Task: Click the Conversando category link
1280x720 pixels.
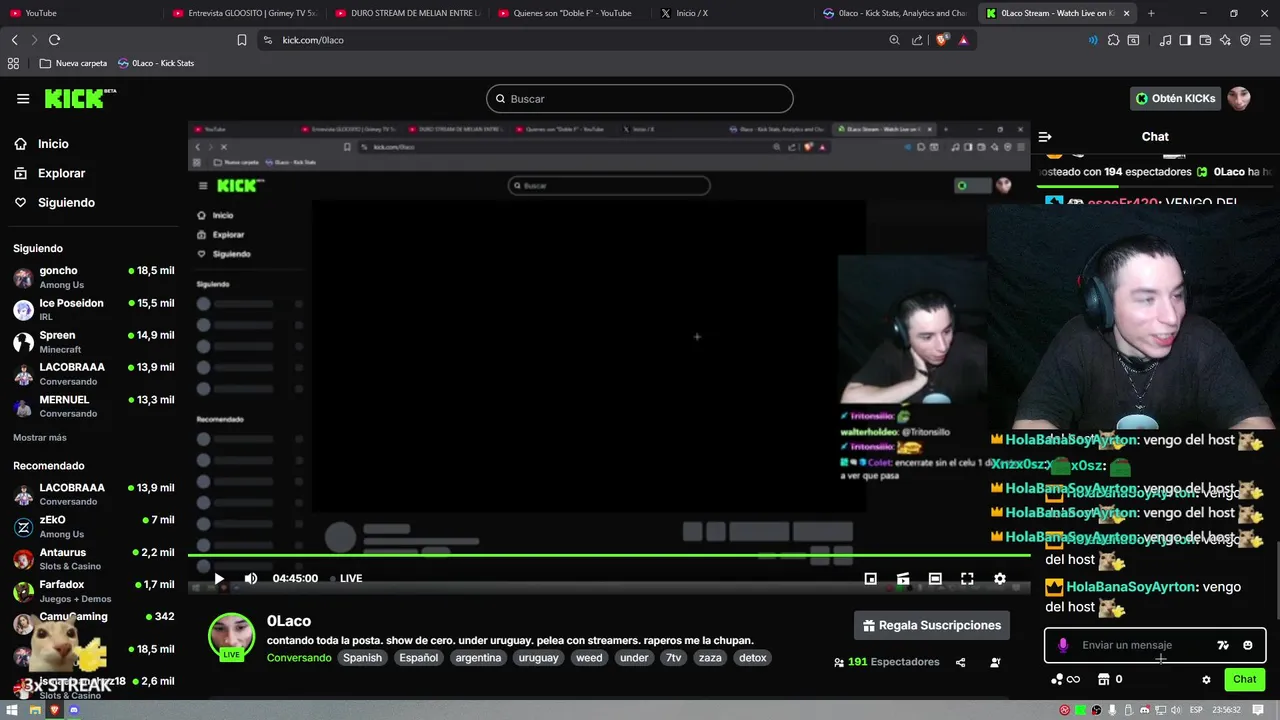Action: (x=299, y=658)
